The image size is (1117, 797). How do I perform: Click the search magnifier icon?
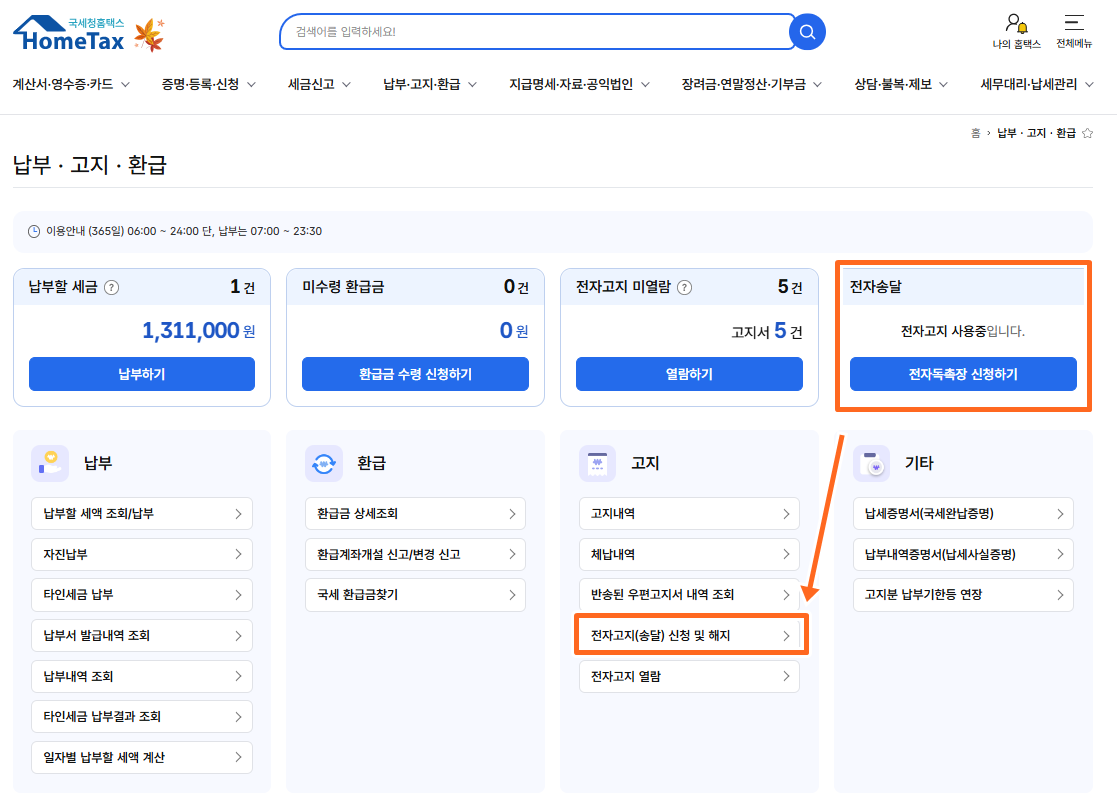click(x=806, y=31)
